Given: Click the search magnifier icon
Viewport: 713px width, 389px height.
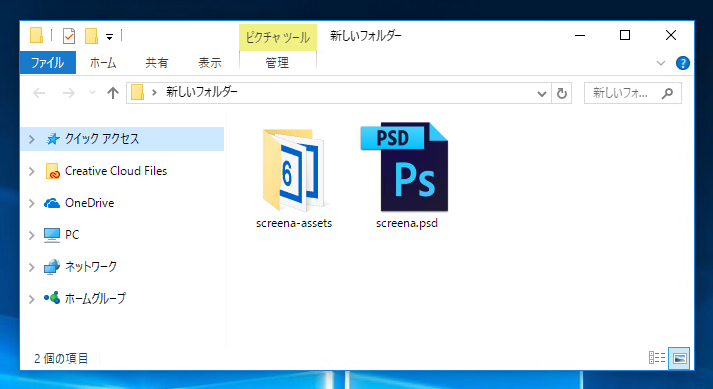Looking at the screenshot, I should point(668,93).
